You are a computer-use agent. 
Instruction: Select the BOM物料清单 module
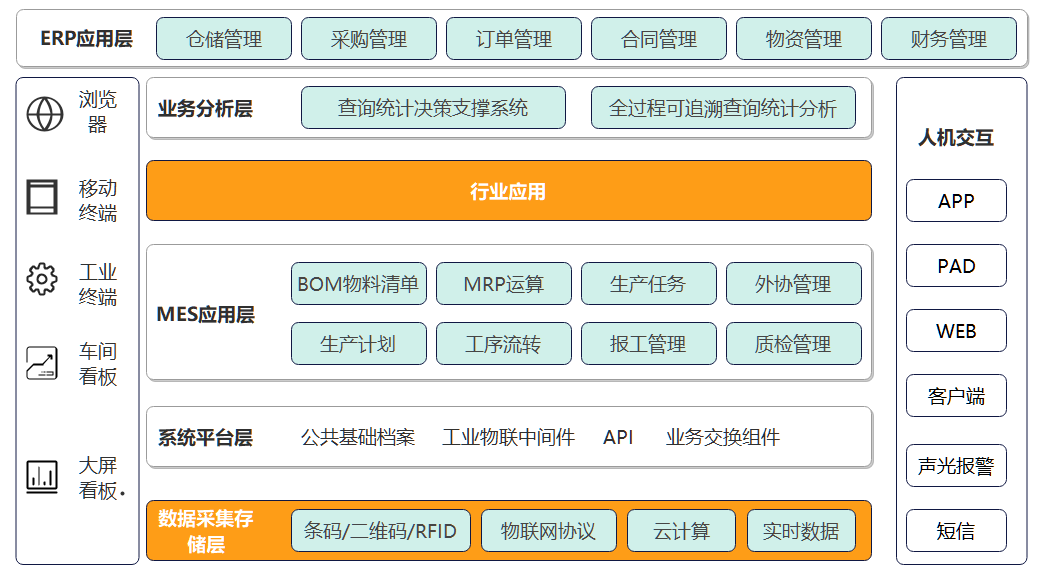(x=358, y=284)
